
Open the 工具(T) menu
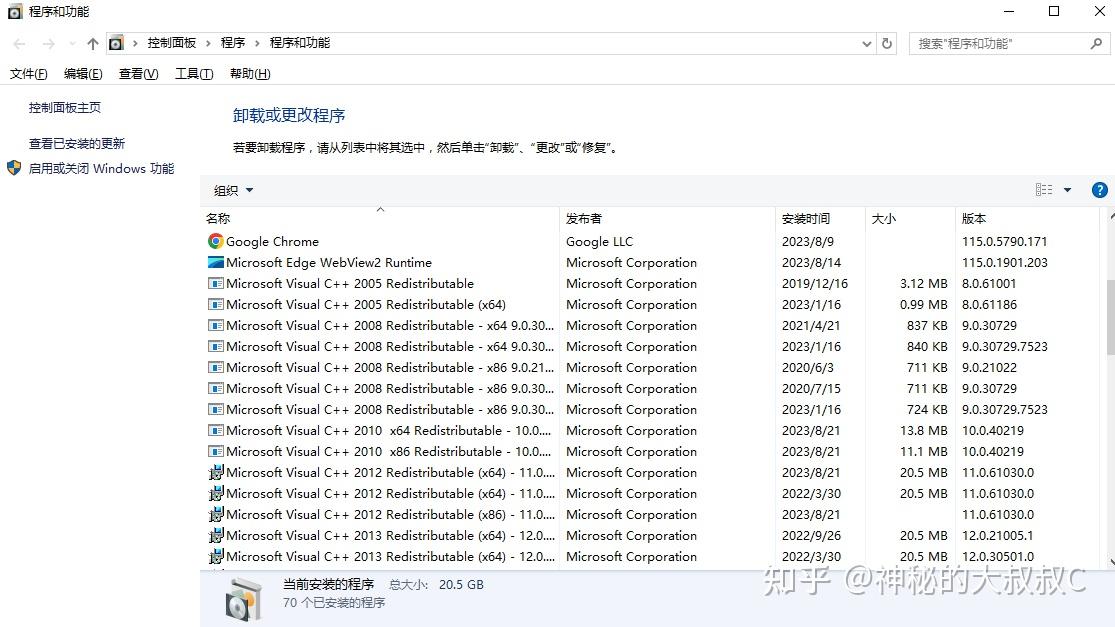coord(194,74)
